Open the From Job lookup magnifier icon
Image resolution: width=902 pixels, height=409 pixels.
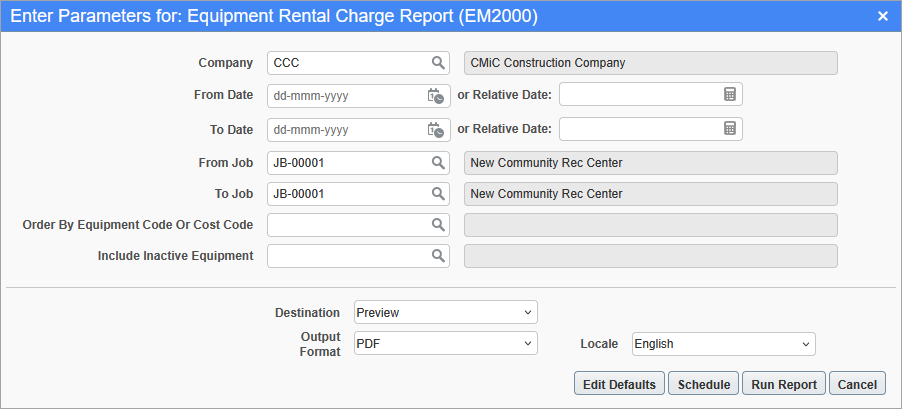tap(438, 163)
